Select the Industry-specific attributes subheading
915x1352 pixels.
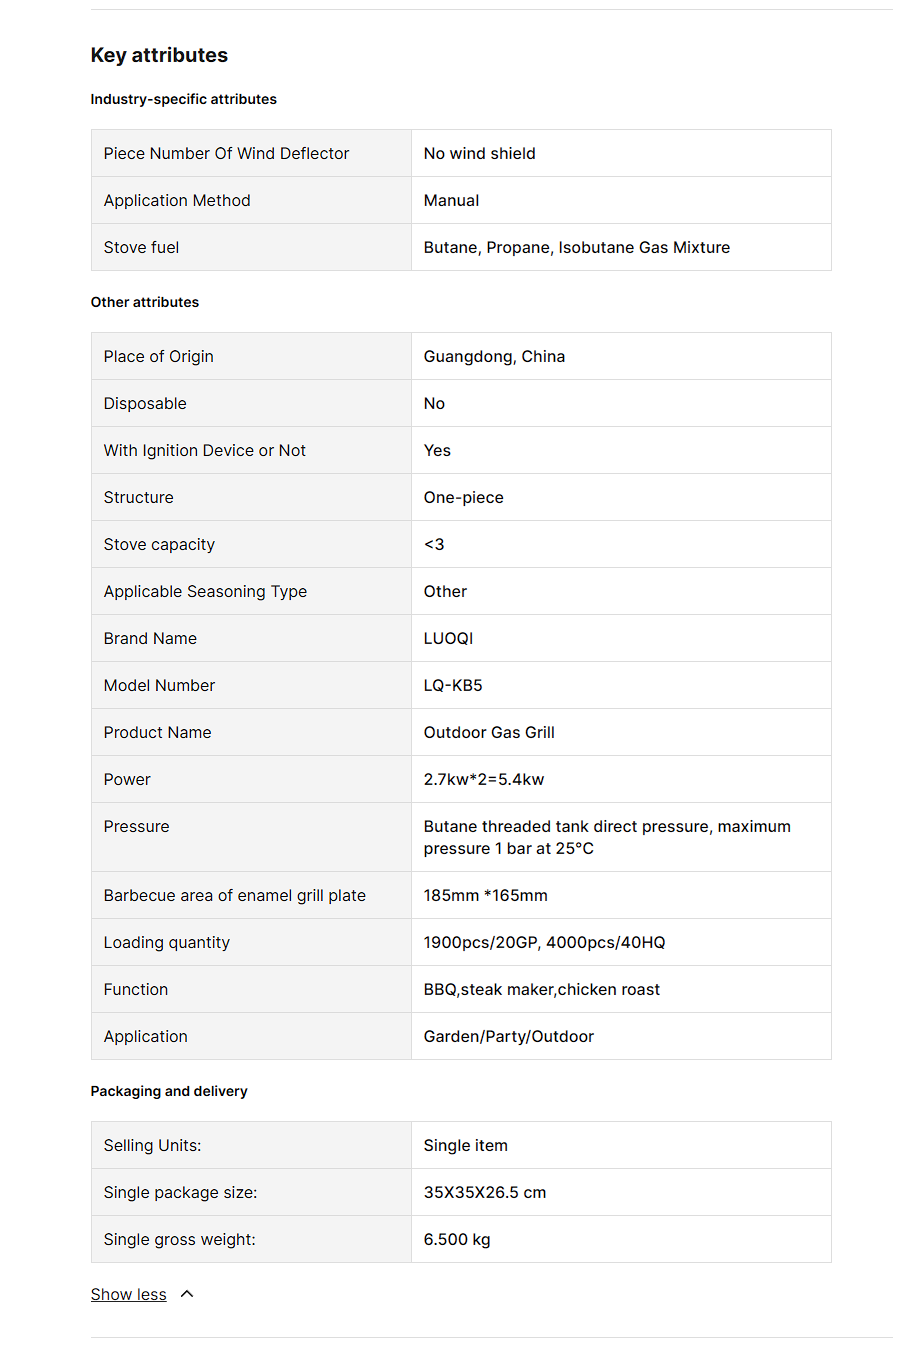click(183, 99)
